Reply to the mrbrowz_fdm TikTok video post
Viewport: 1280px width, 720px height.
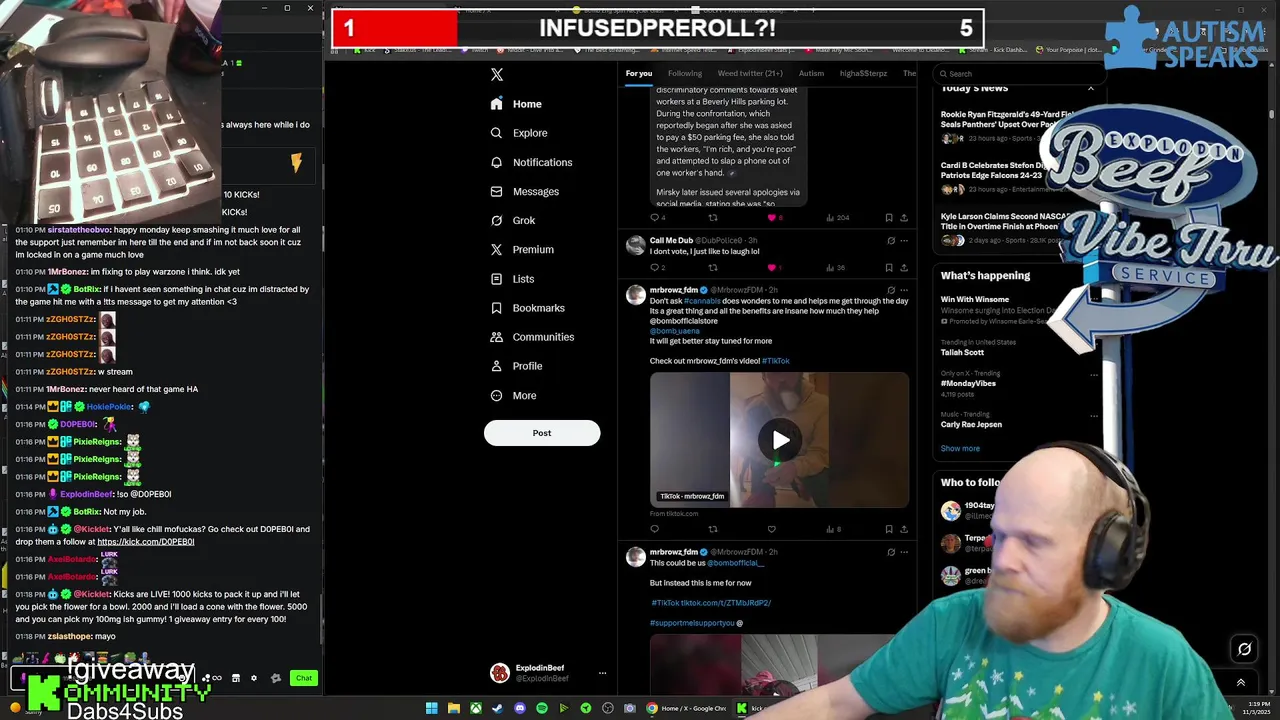pyautogui.click(x=655, y=529)
